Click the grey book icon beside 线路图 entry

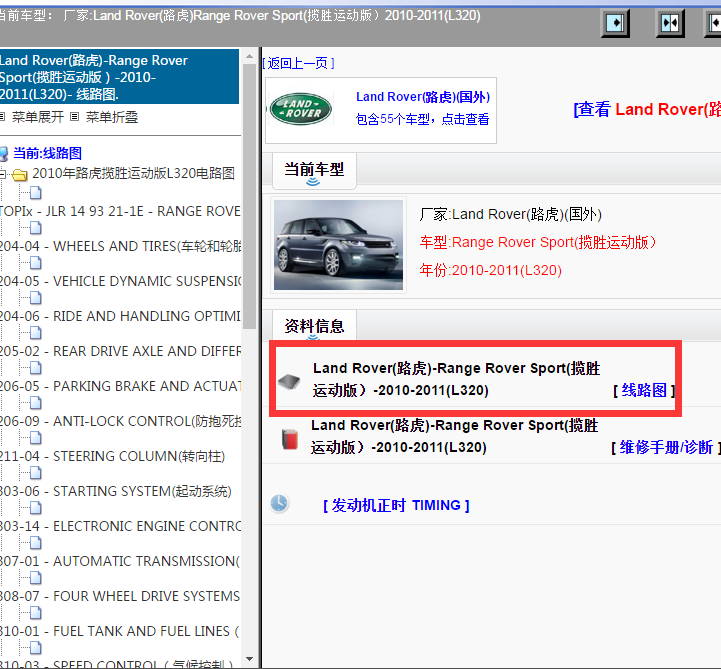tap(289, 381)
